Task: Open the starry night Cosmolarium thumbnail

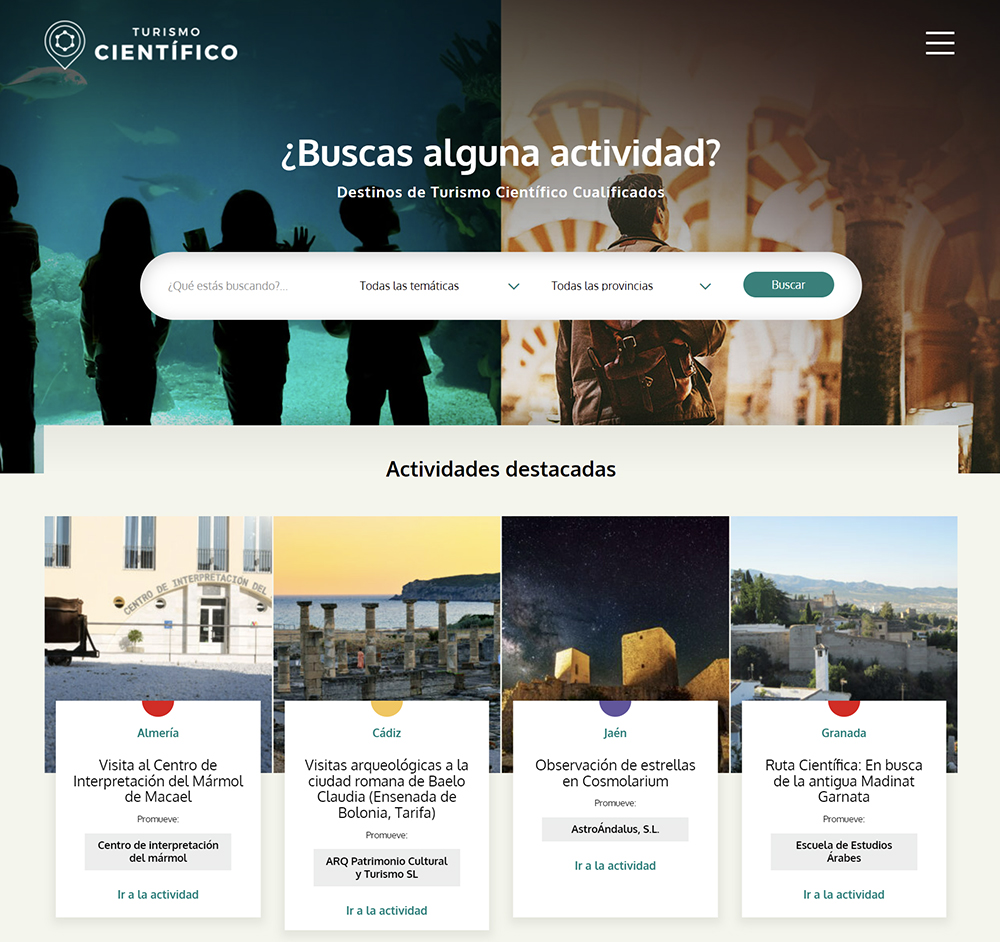Action: [x=615, y=608]
